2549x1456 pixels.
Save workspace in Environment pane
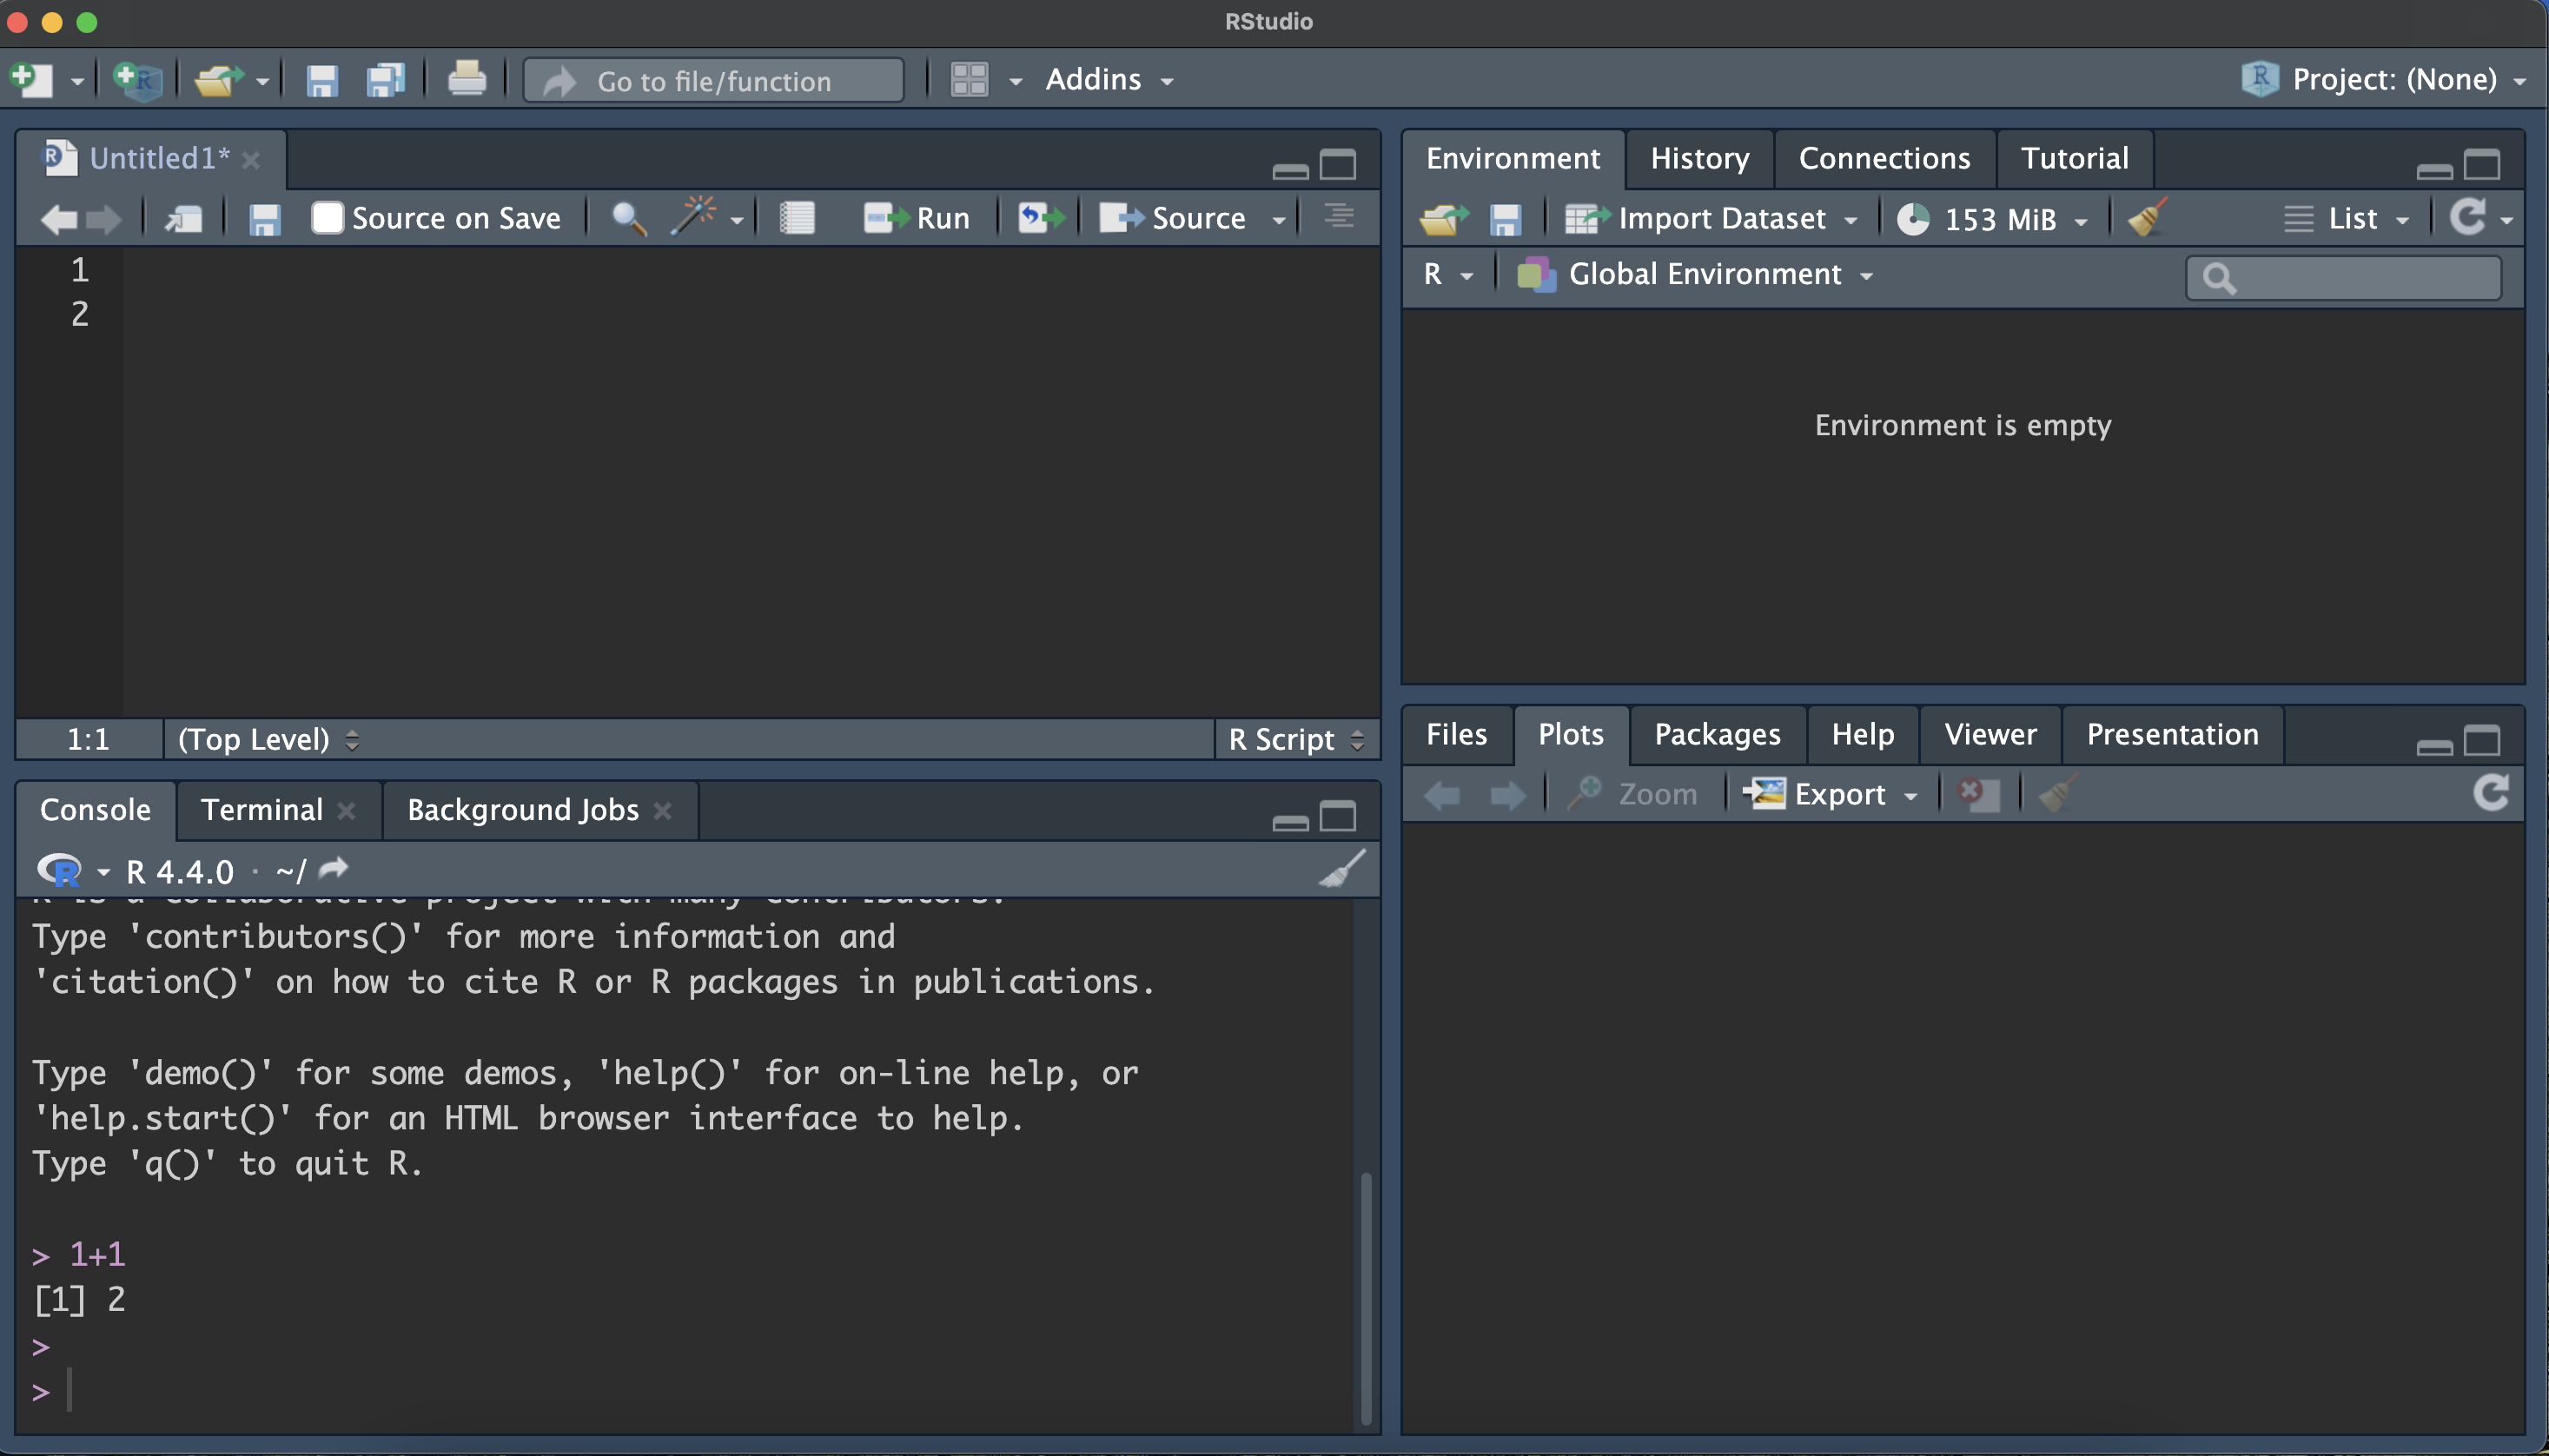(x=1505, y=219)
